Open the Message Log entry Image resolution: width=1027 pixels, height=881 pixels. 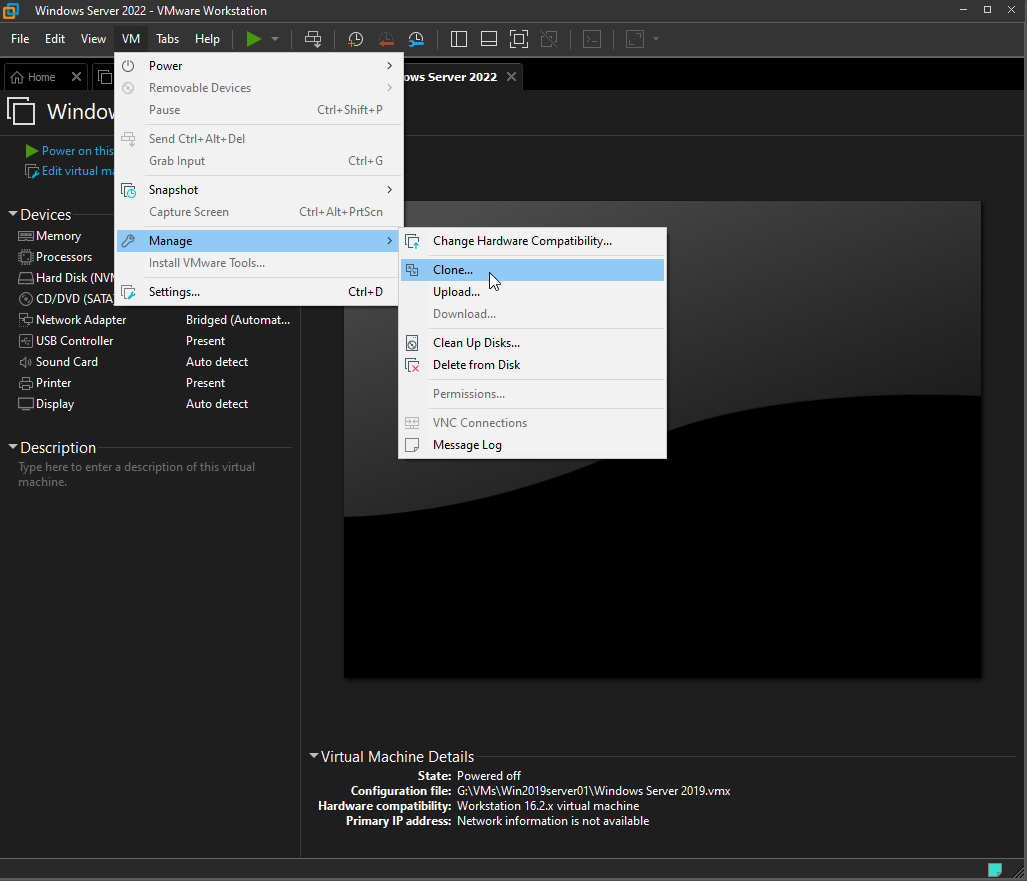point(532,445)
